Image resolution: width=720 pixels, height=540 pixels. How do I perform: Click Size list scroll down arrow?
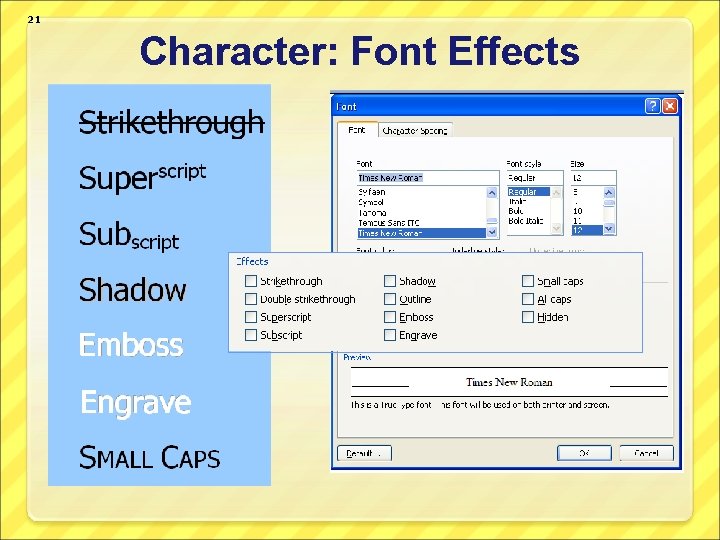609,228
